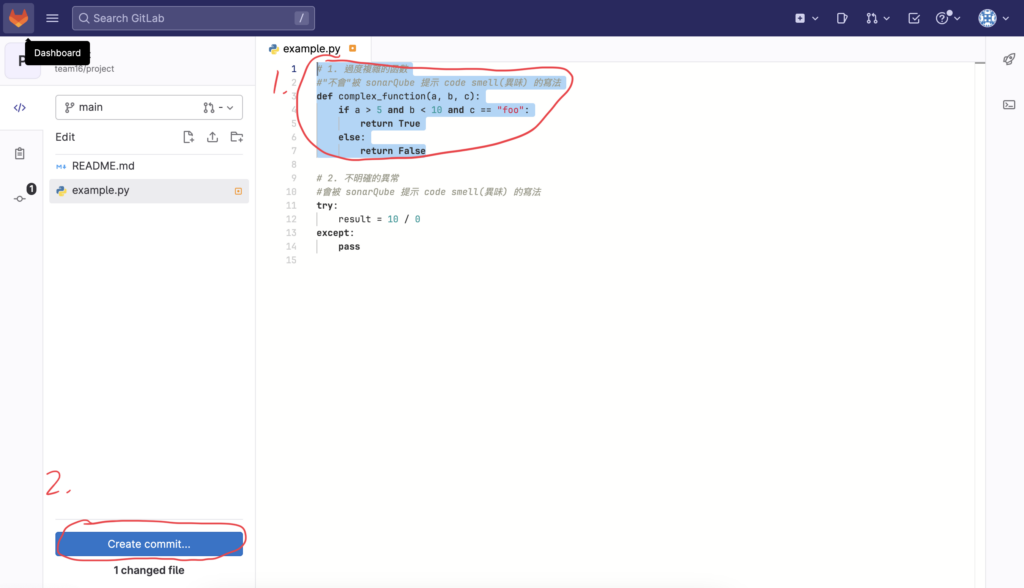Open the Review clipboard icon in sidebar
This screenshot has width=1024, height=588.
(x=20, y=153)
